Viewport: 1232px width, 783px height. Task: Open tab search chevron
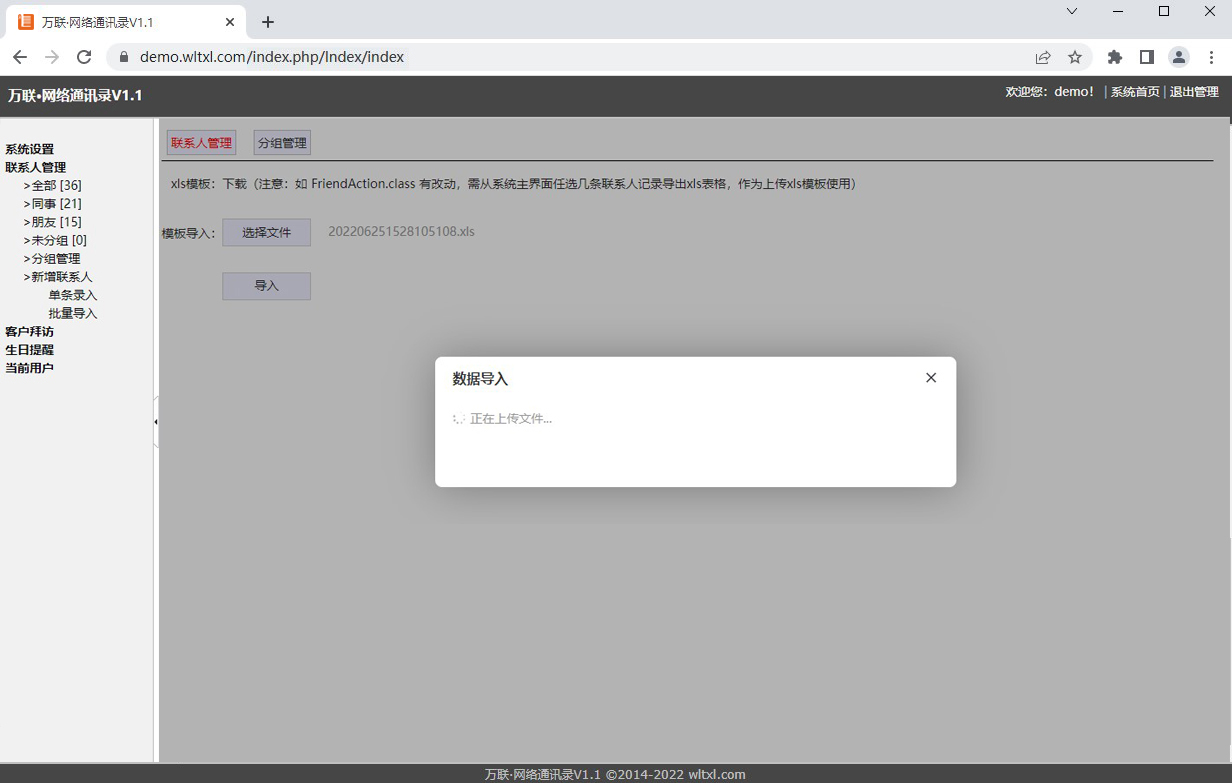click(1072, 12)
